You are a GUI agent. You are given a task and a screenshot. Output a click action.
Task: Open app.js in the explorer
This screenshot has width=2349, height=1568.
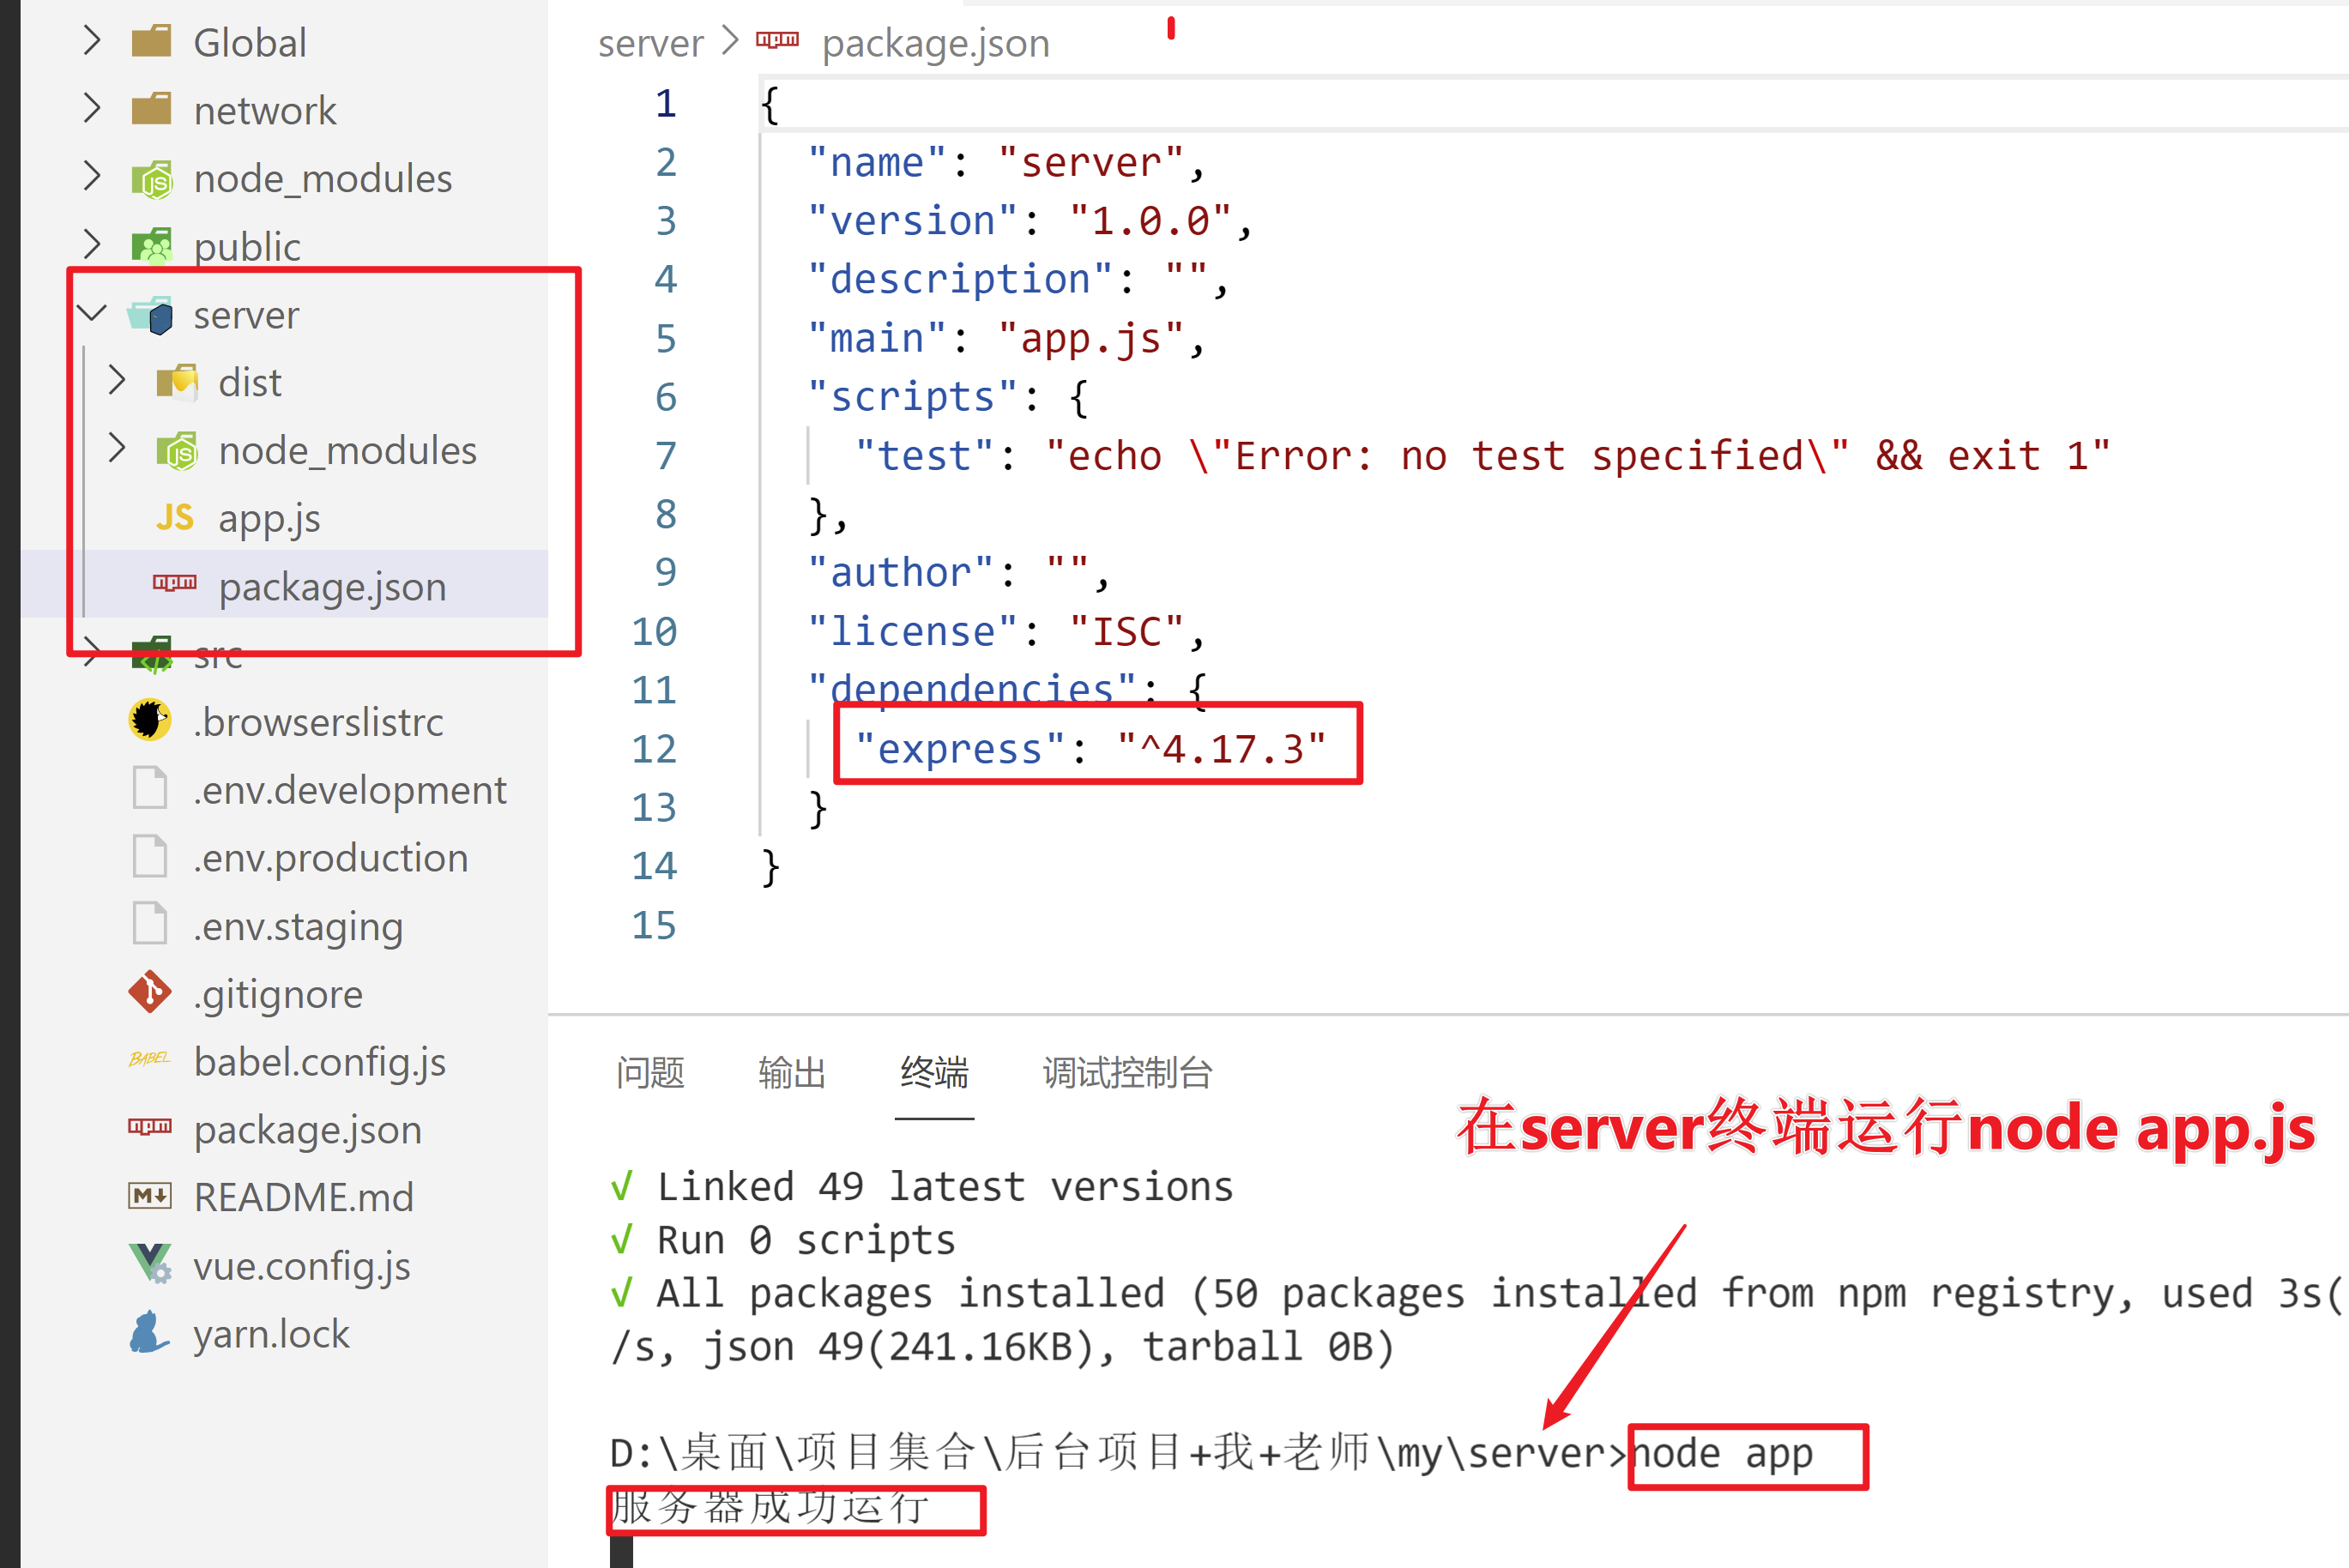(269, 518)
